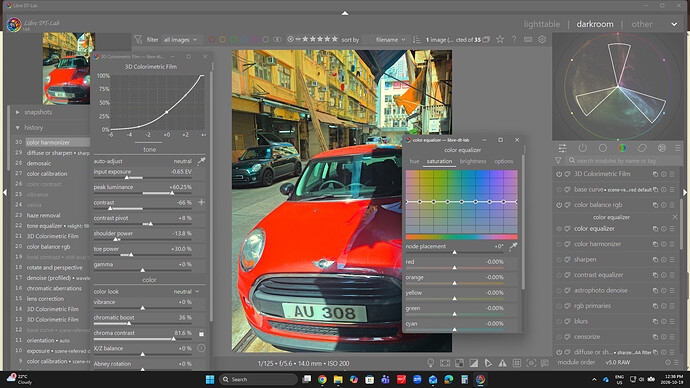Click the search modules input field
690x388 pixels.
(x=624, y=161)
